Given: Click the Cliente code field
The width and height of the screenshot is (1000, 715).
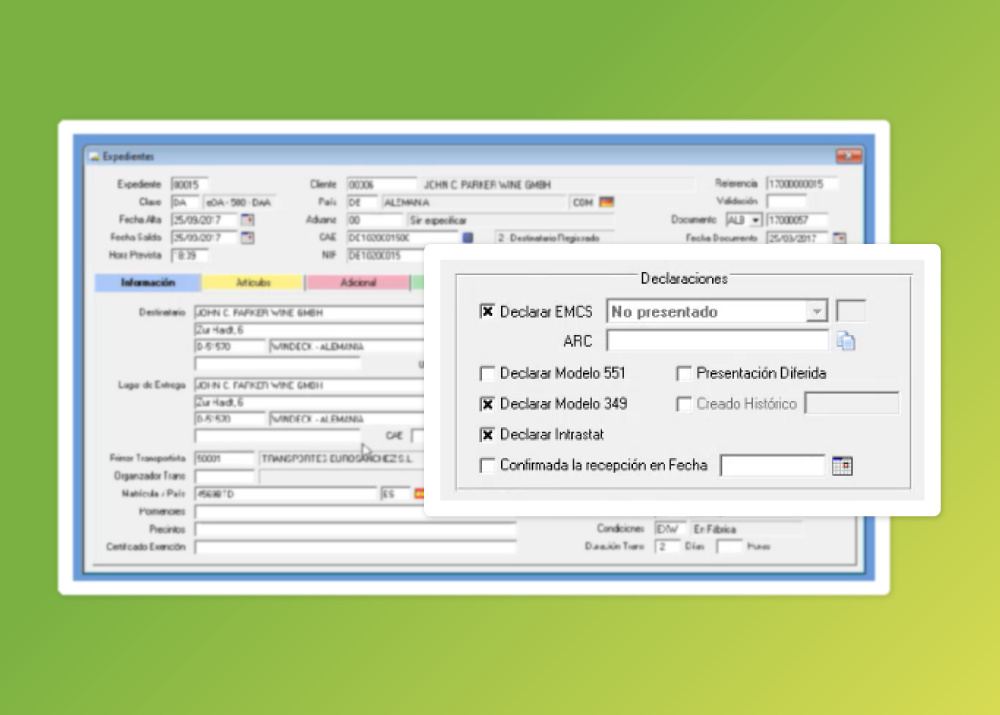Looking at the screenshot, I should coord(381,184).
